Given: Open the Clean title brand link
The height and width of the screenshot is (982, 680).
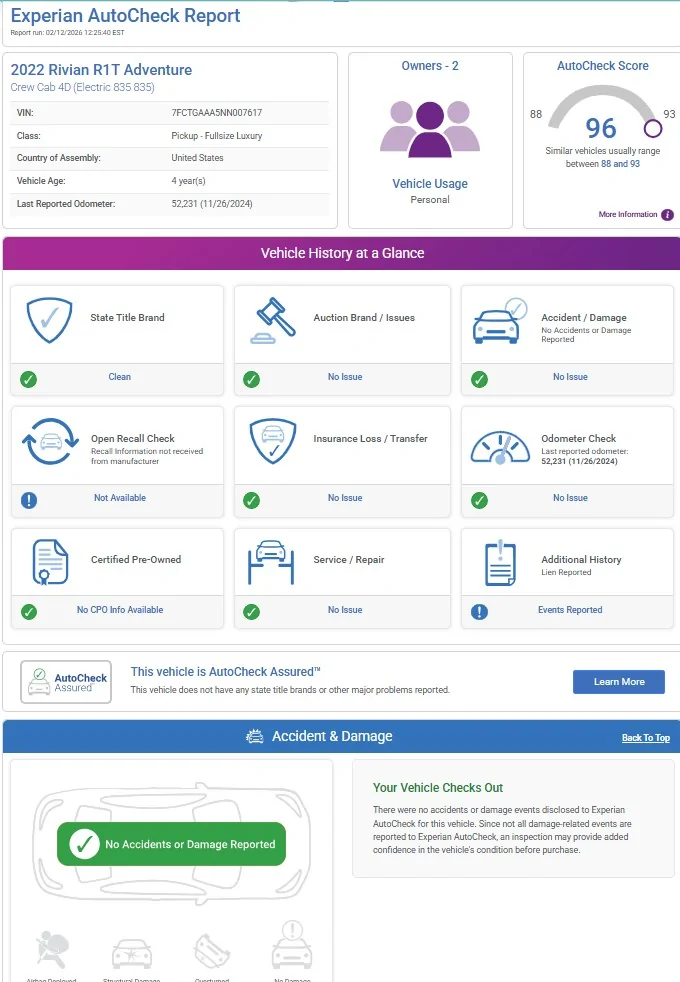Looking at the screenshot, I should (x=120, y=376).
